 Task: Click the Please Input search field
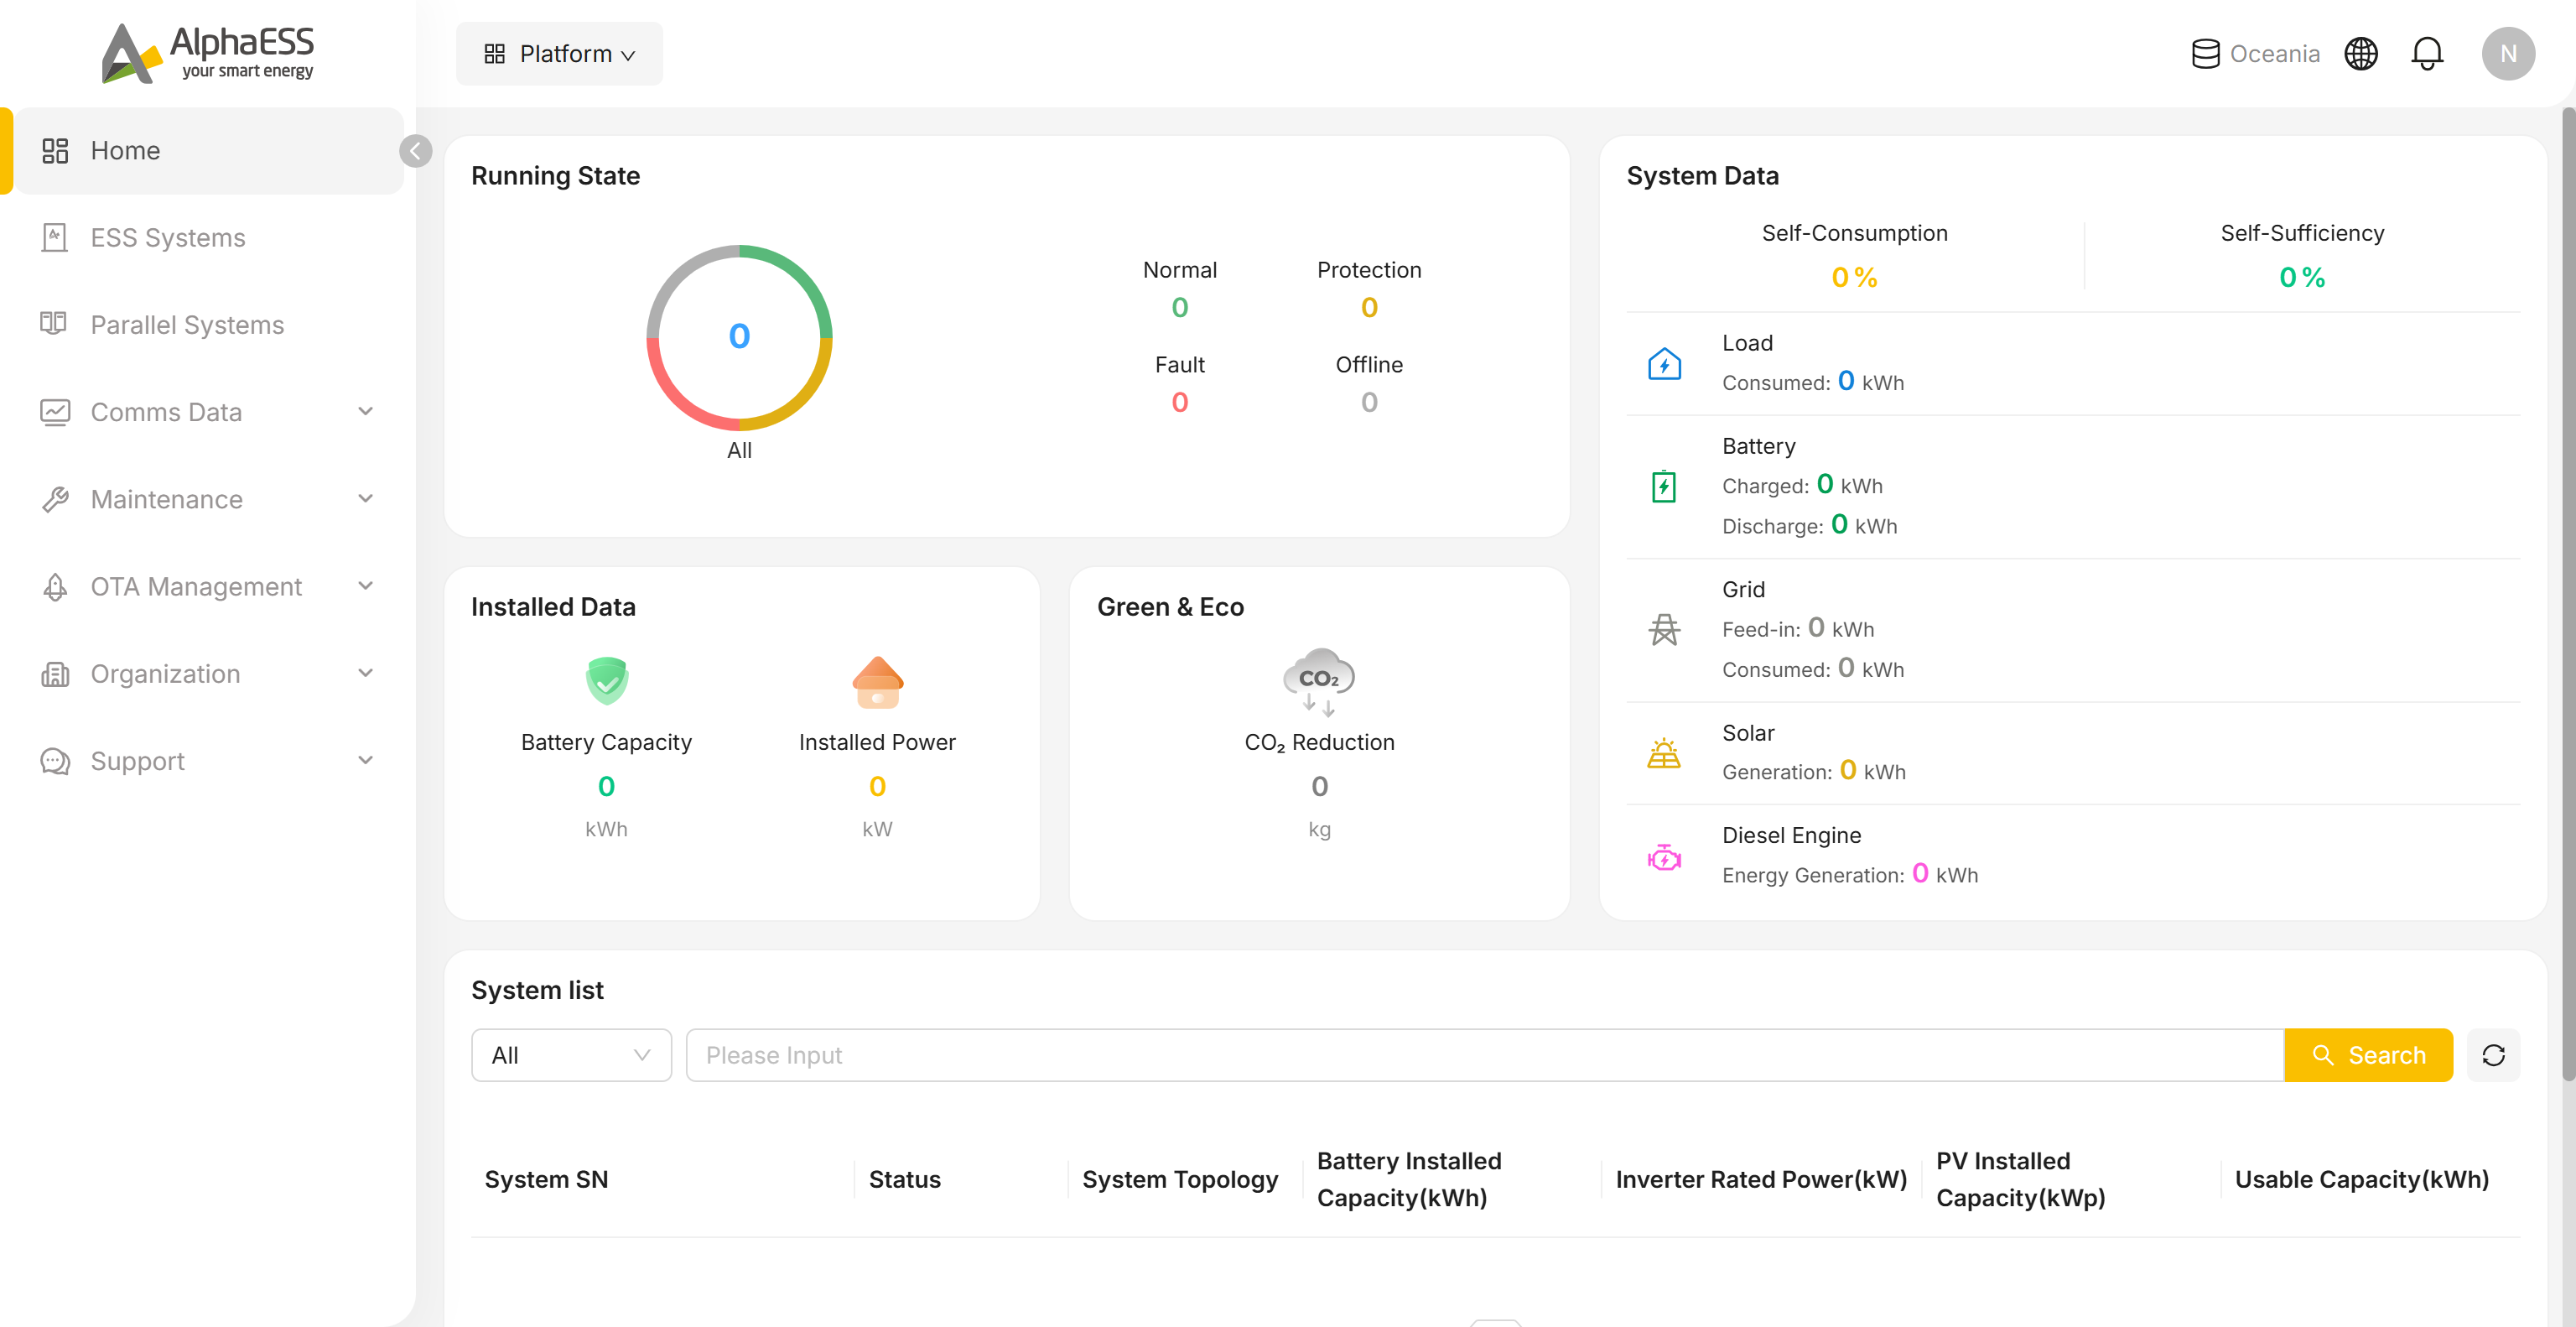(1484, 1055)
